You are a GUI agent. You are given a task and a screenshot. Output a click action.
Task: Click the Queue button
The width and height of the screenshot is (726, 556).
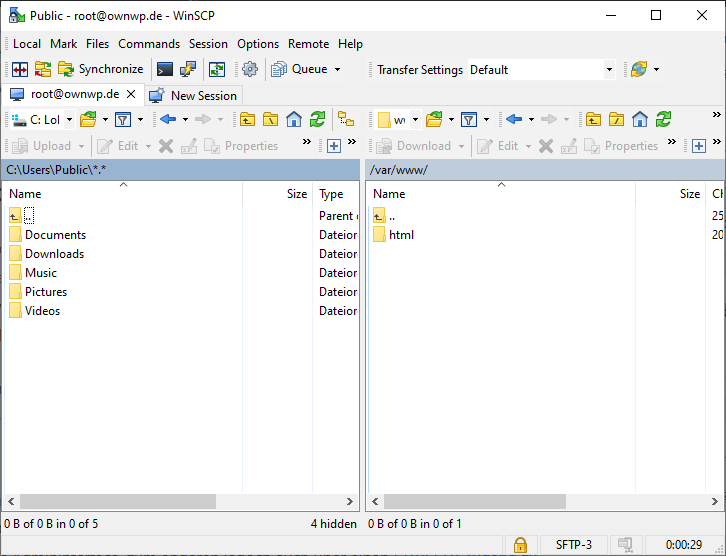300,69
